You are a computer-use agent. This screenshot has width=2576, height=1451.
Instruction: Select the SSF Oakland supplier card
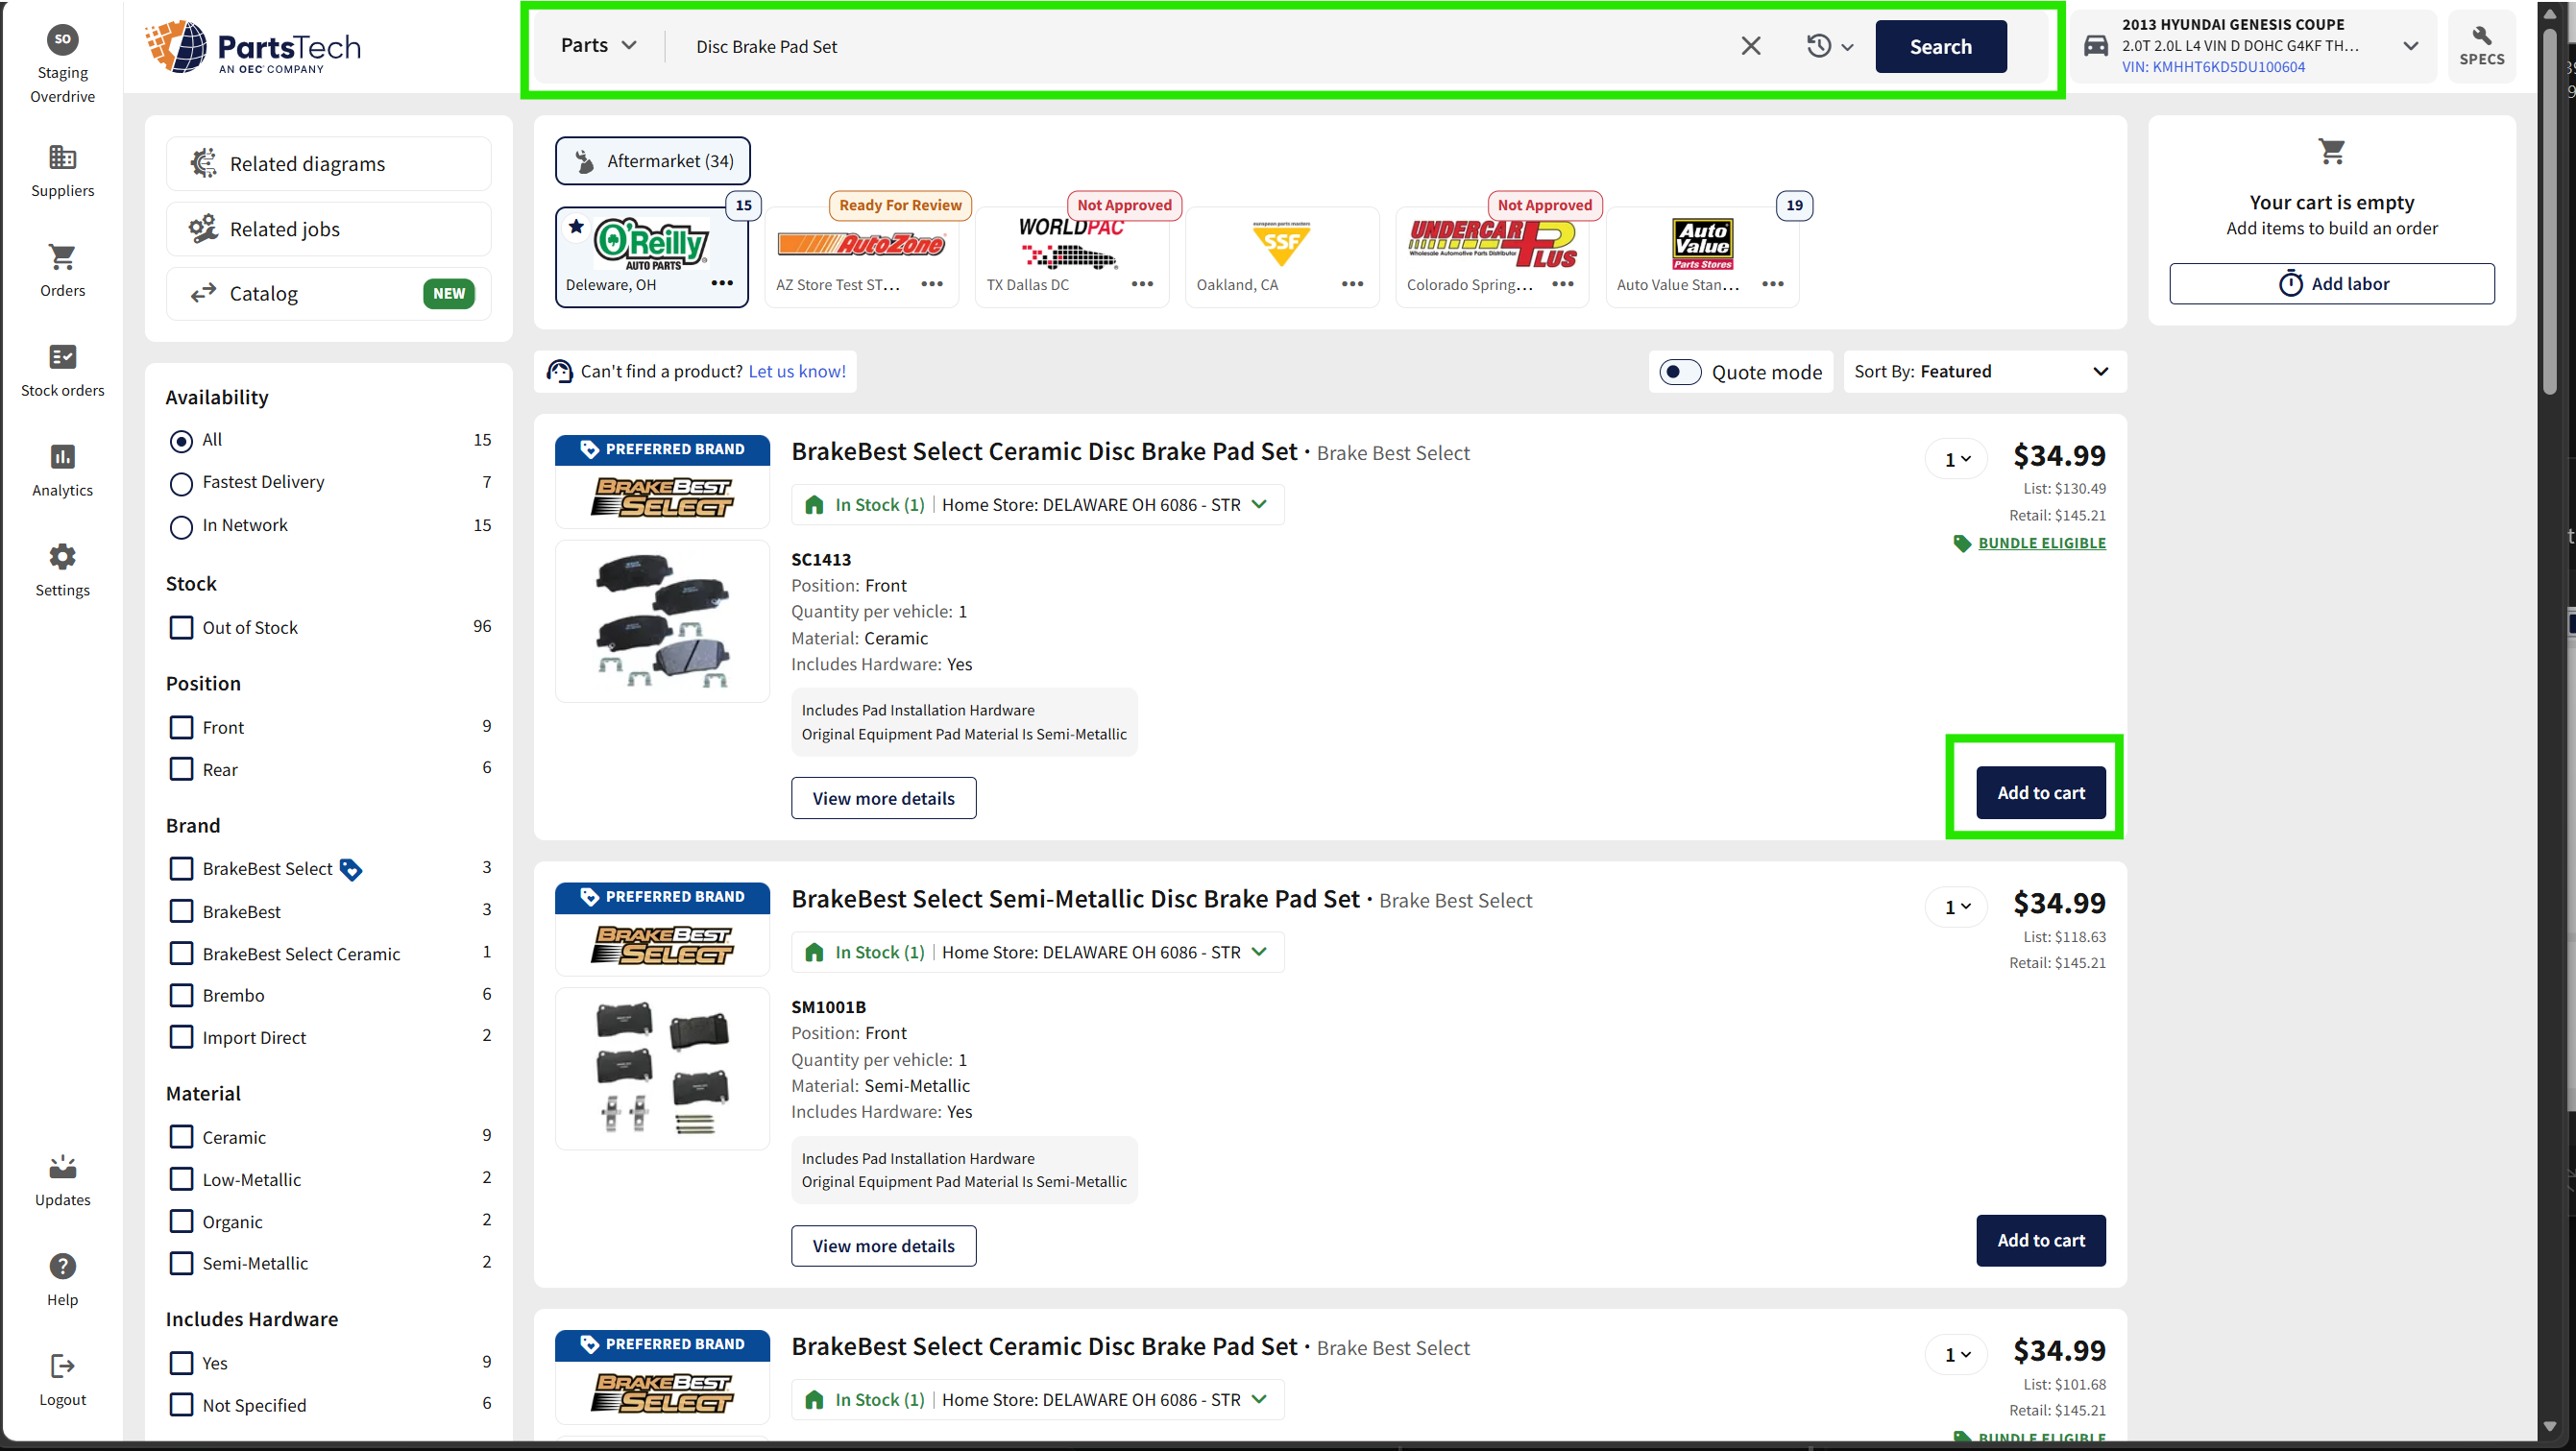coord(1281,256)
